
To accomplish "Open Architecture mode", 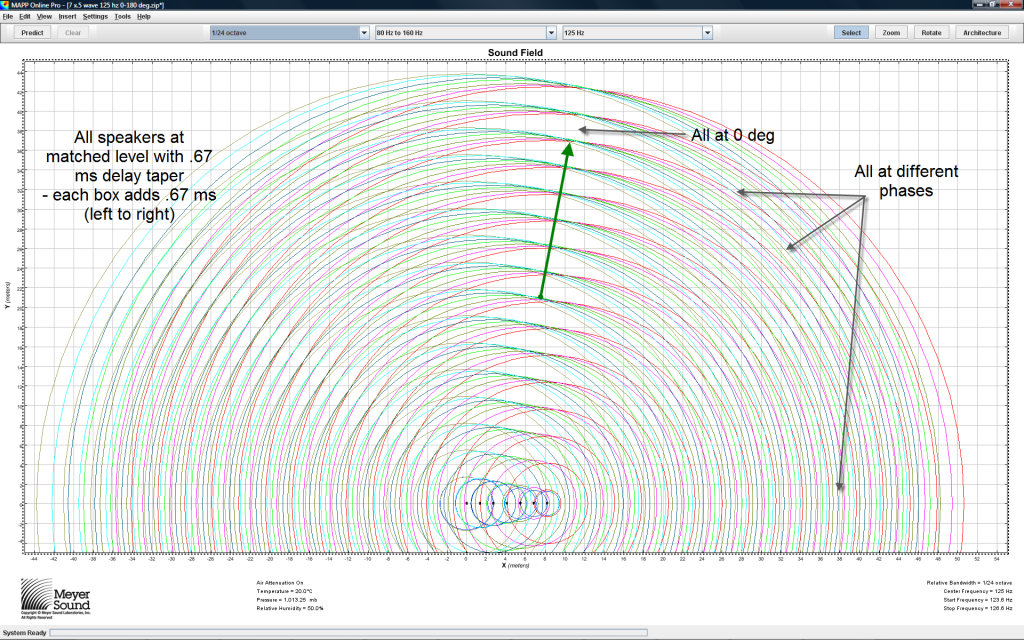I will click(x=981, y=32).
